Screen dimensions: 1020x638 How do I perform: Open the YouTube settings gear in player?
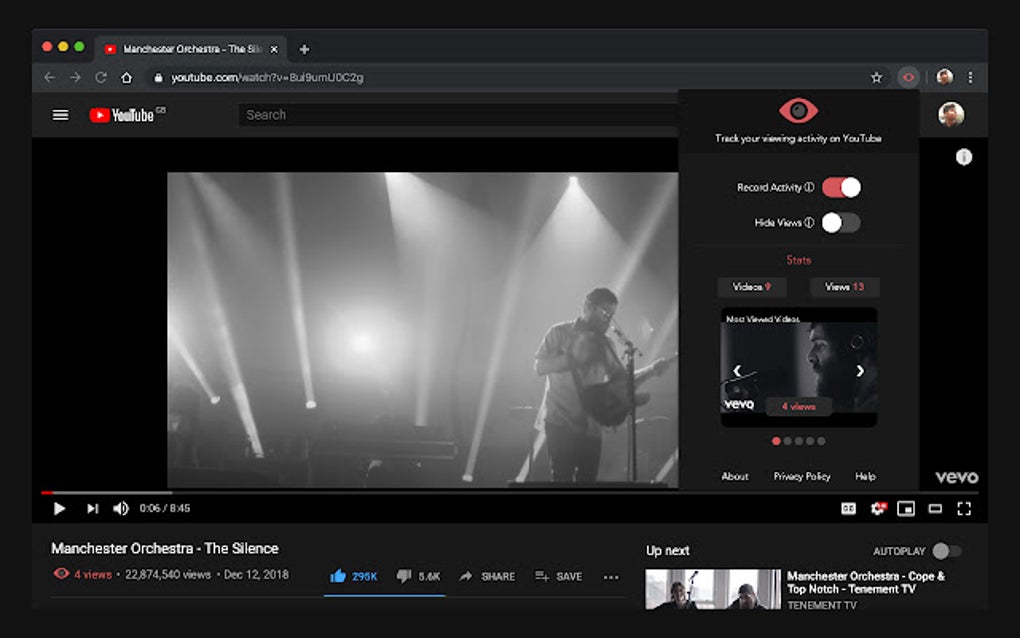(876, 508)
